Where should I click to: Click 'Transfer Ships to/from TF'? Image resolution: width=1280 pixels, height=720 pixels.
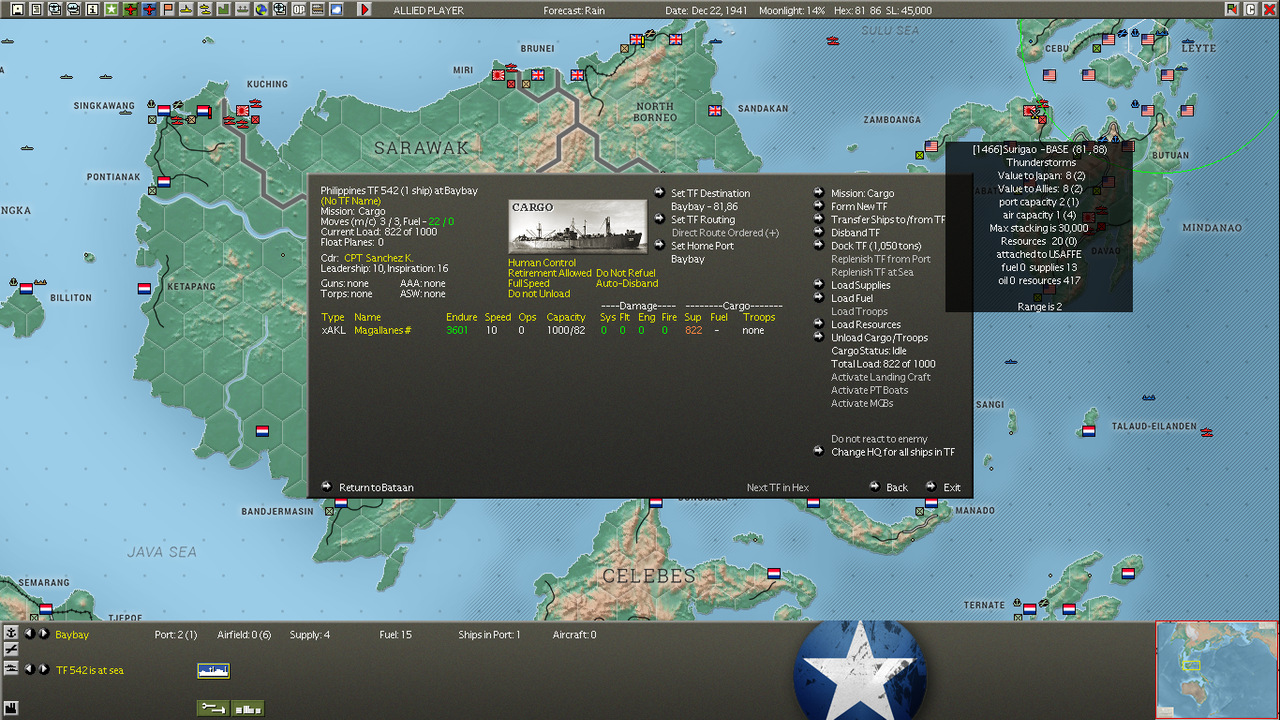pos(888,220)
